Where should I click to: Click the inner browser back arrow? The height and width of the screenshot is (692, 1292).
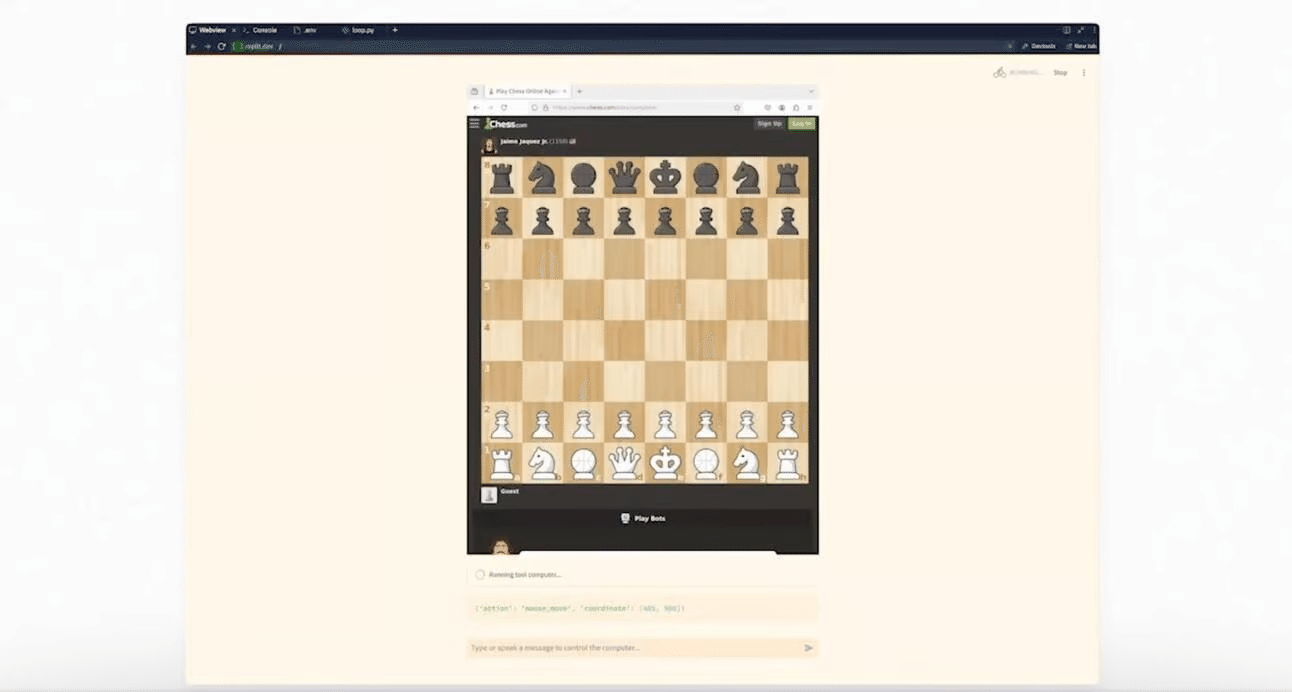[476, 107]
